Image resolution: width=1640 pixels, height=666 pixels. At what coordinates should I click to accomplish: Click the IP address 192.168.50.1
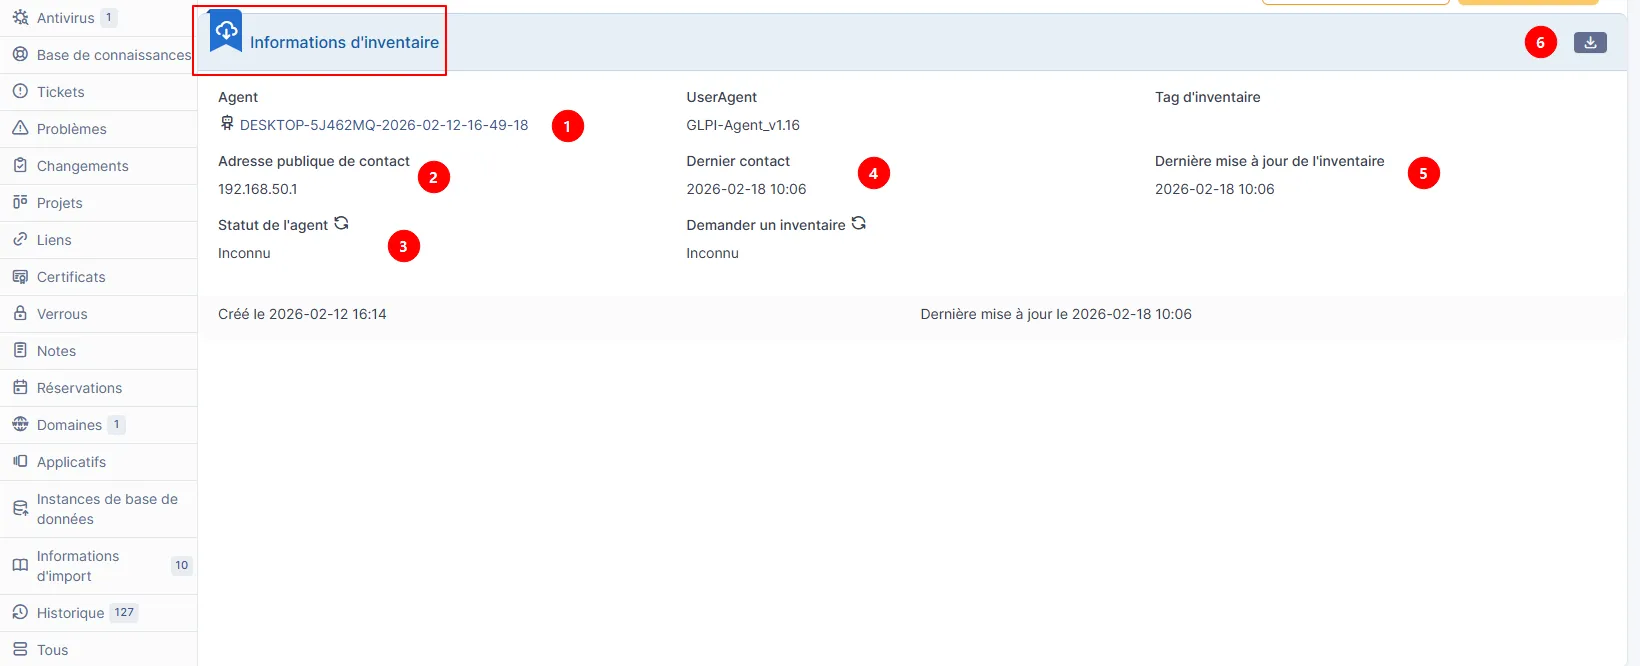258,189
